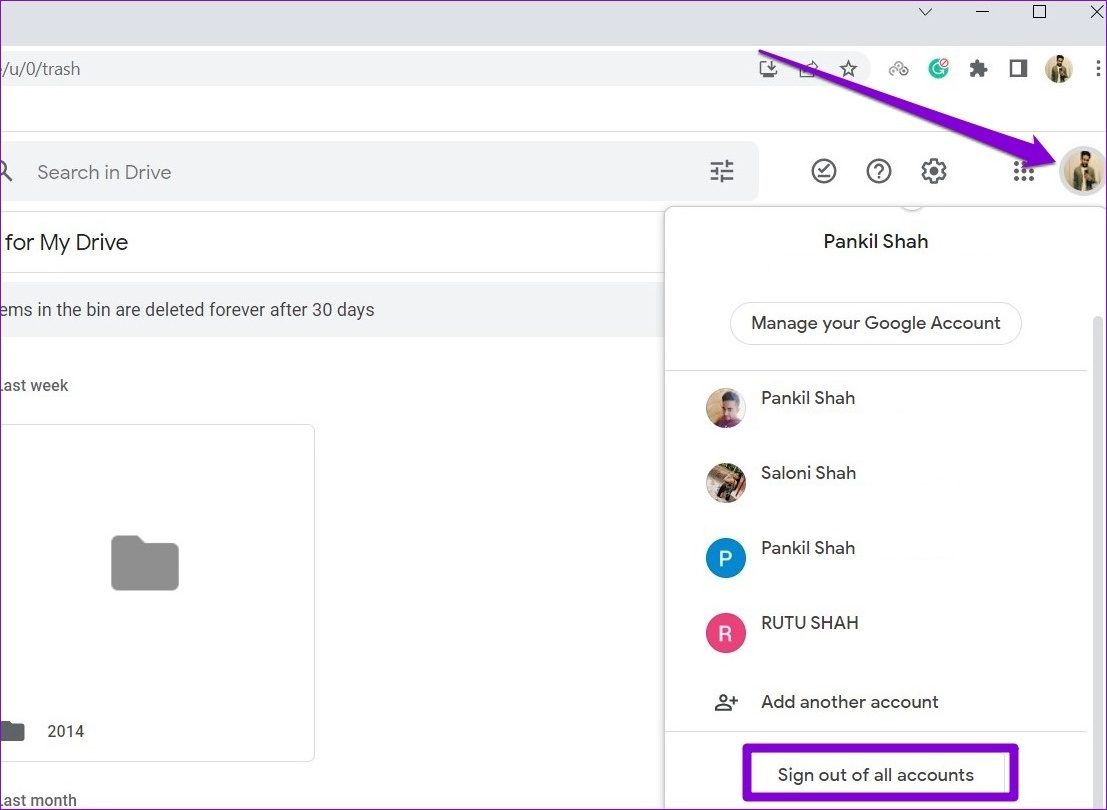Open the Google apps grid
Viewport: 1107px width, 810px height.
1023,171
